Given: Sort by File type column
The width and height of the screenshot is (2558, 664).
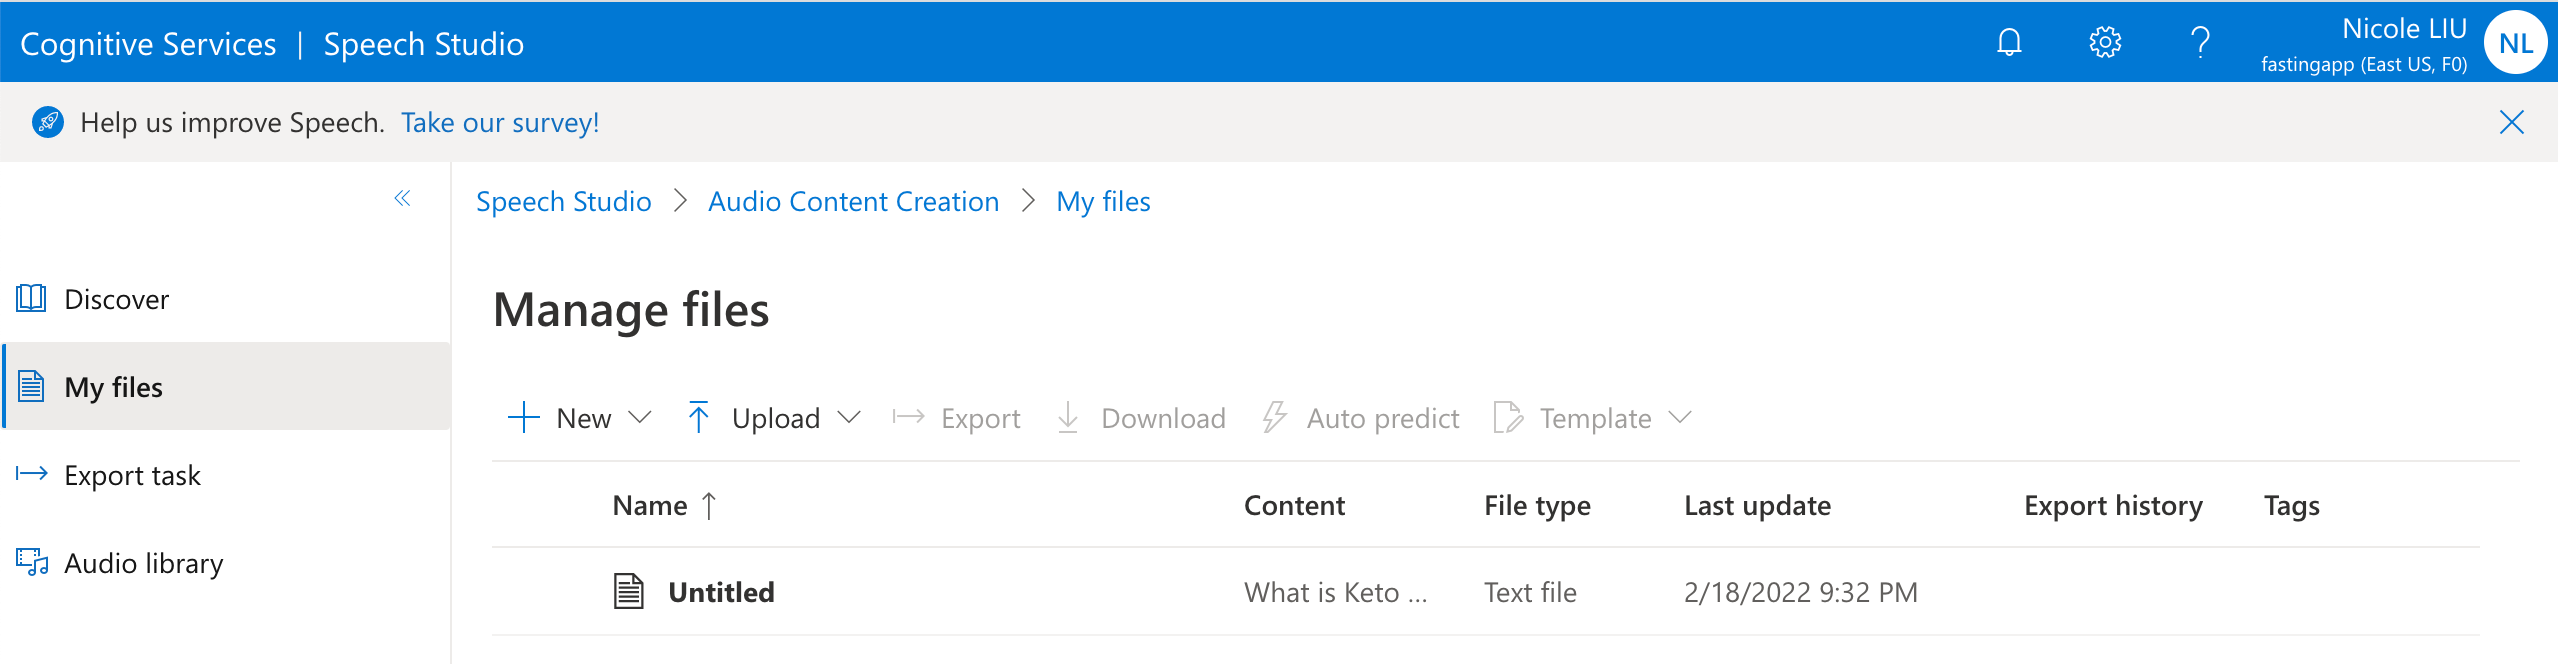Looking at the screenshot, I should click(1537, 505).
